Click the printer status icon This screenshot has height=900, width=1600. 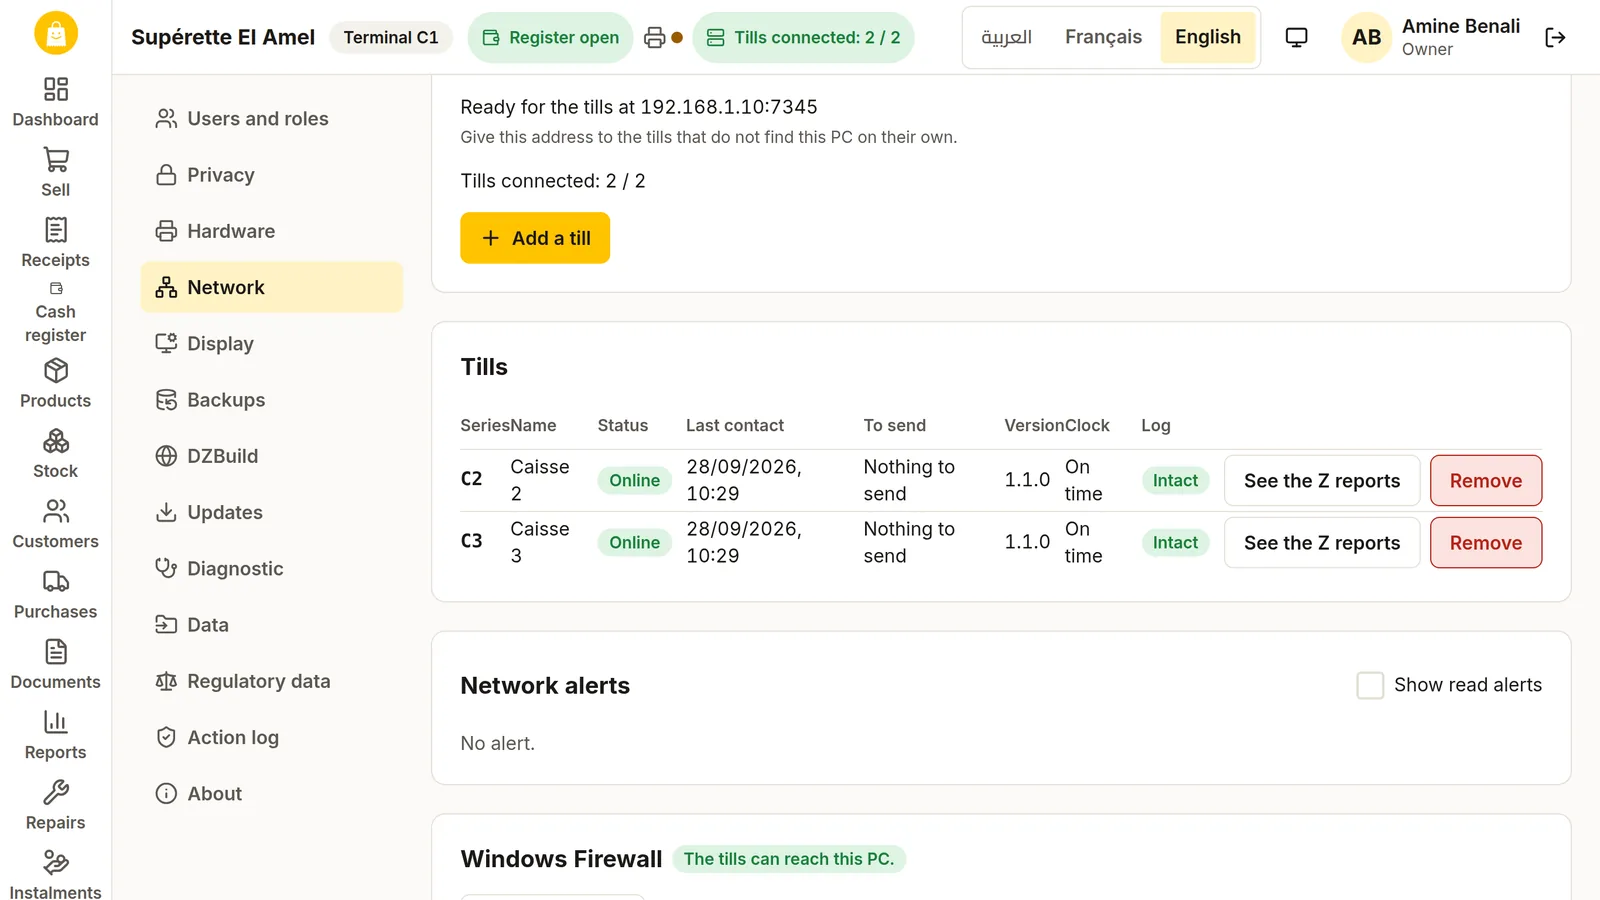point(655,38)
